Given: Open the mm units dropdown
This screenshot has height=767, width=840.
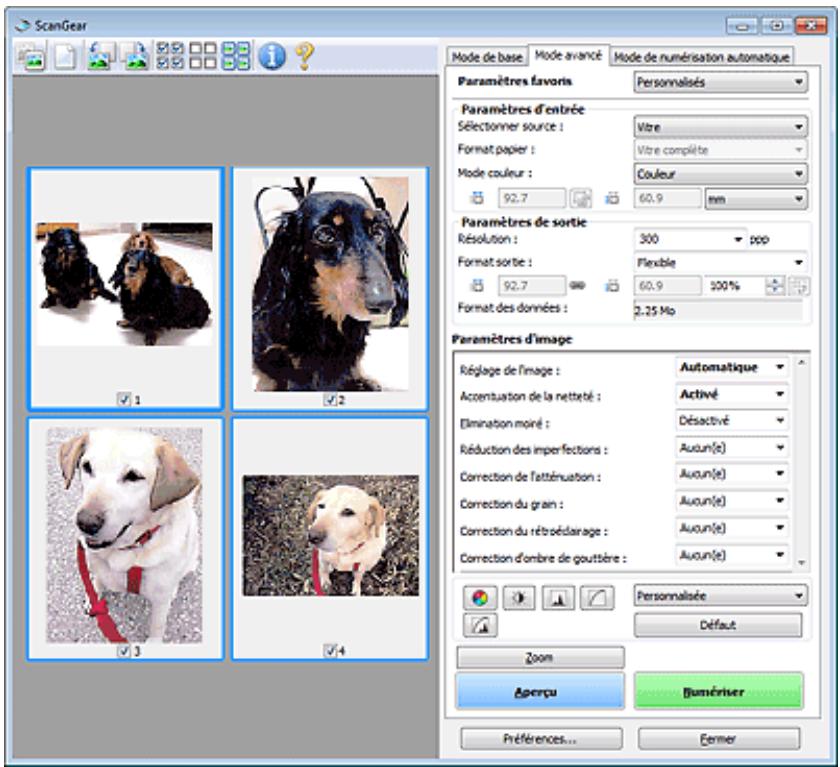Looking at the screenshot, I should pos(756,199).
